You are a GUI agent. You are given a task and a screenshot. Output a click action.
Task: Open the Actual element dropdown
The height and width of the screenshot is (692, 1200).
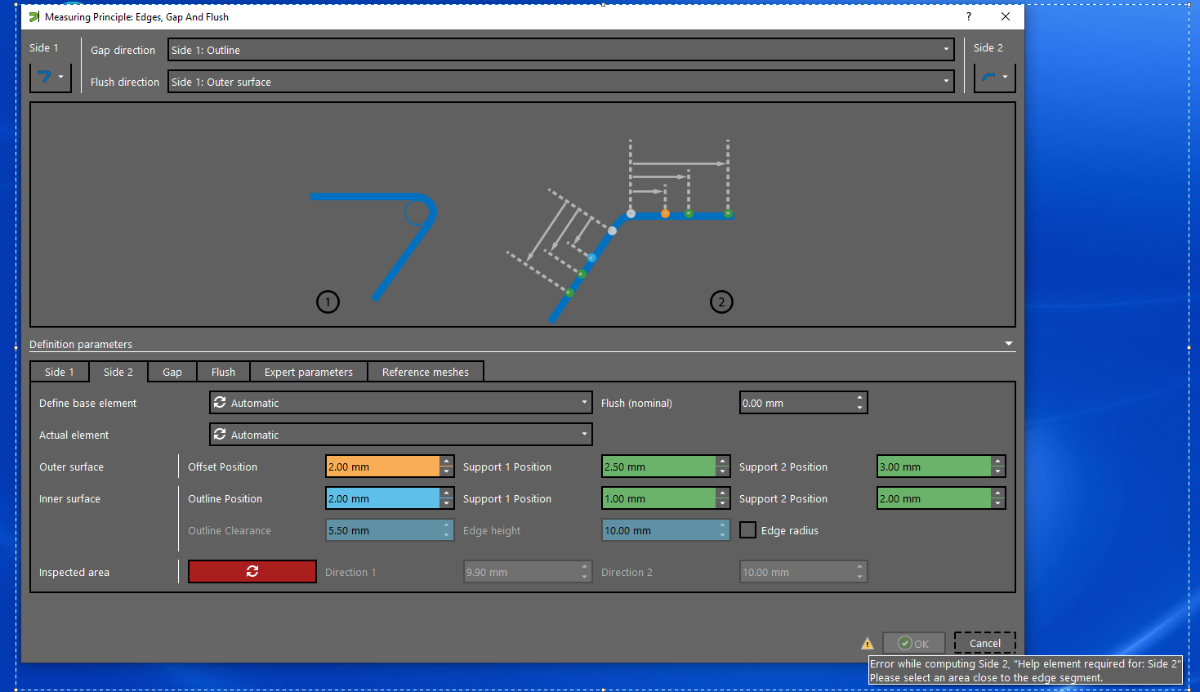tap(400, 435)
